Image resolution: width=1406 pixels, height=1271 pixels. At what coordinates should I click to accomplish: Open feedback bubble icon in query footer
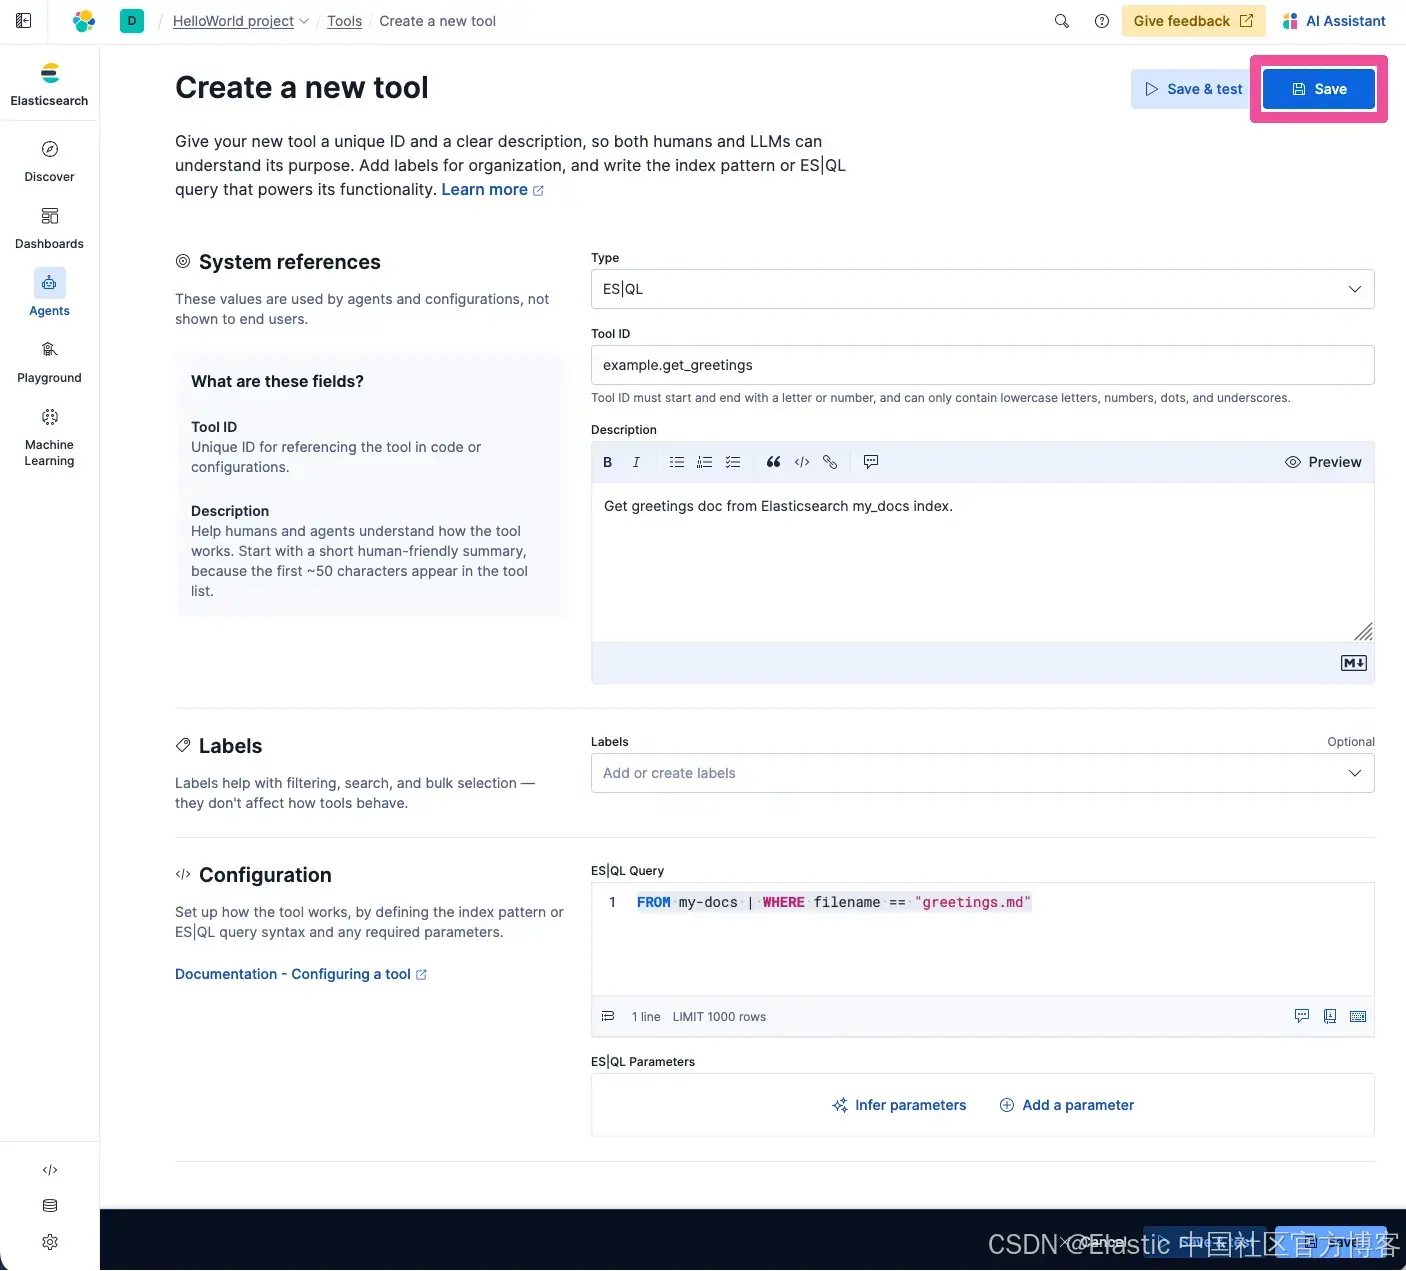[1302, 1016]
